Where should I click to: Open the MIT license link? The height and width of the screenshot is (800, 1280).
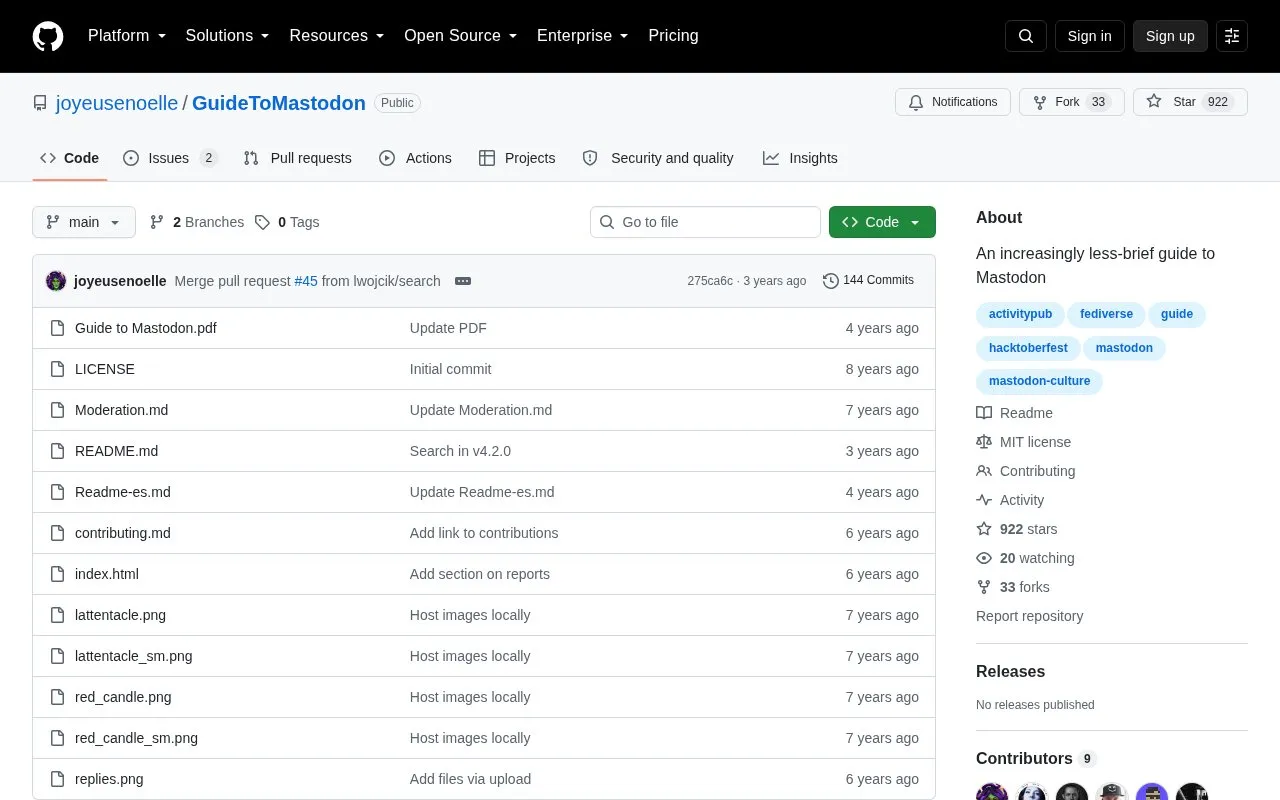pos(1024,442)
